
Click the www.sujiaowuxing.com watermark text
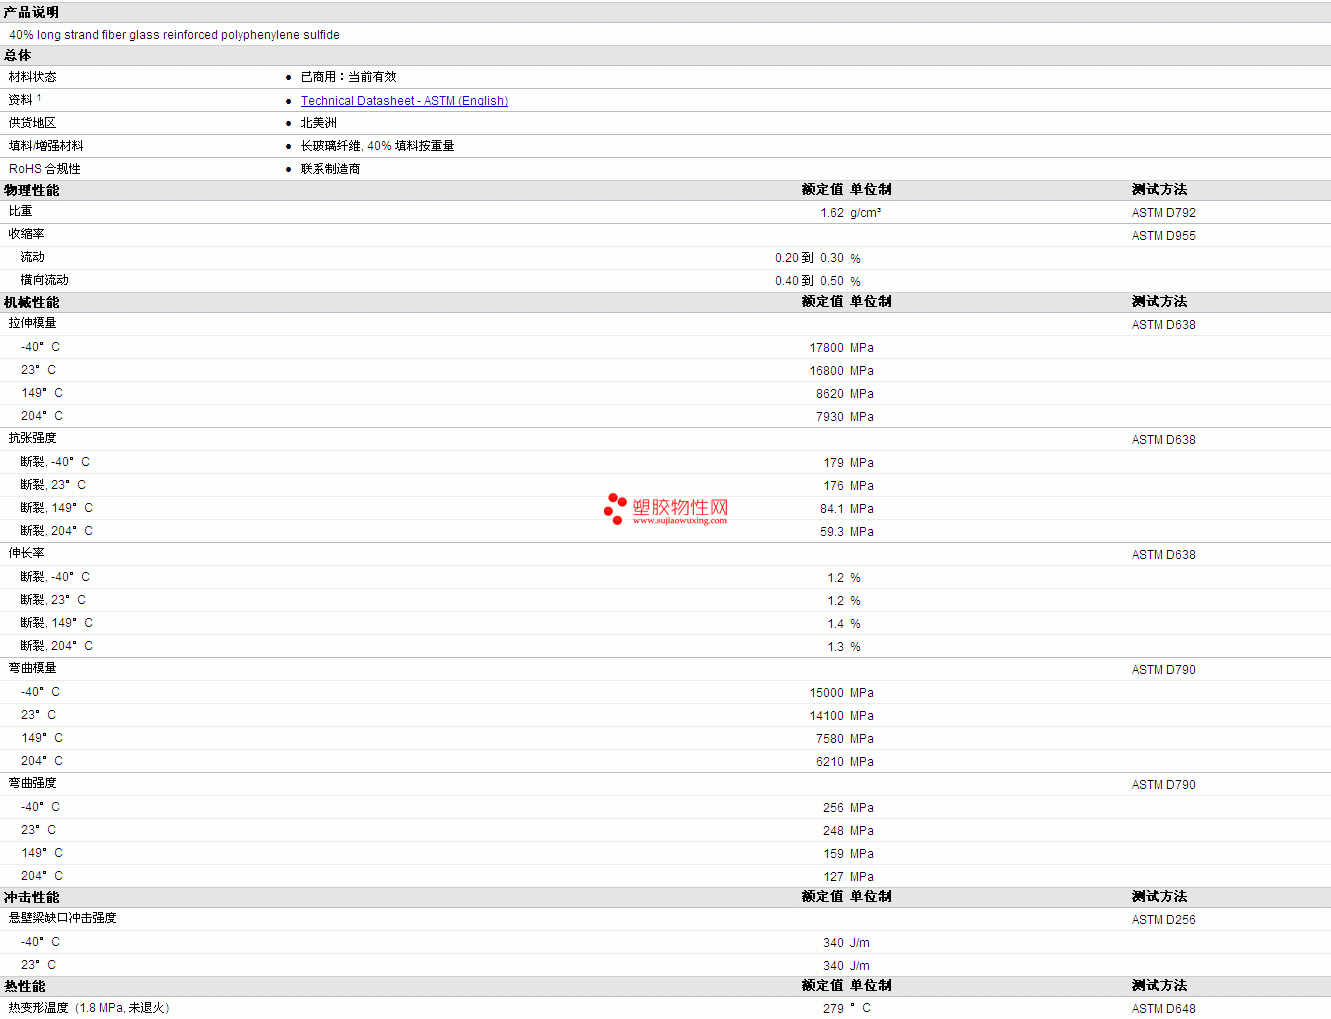[680, 521]
